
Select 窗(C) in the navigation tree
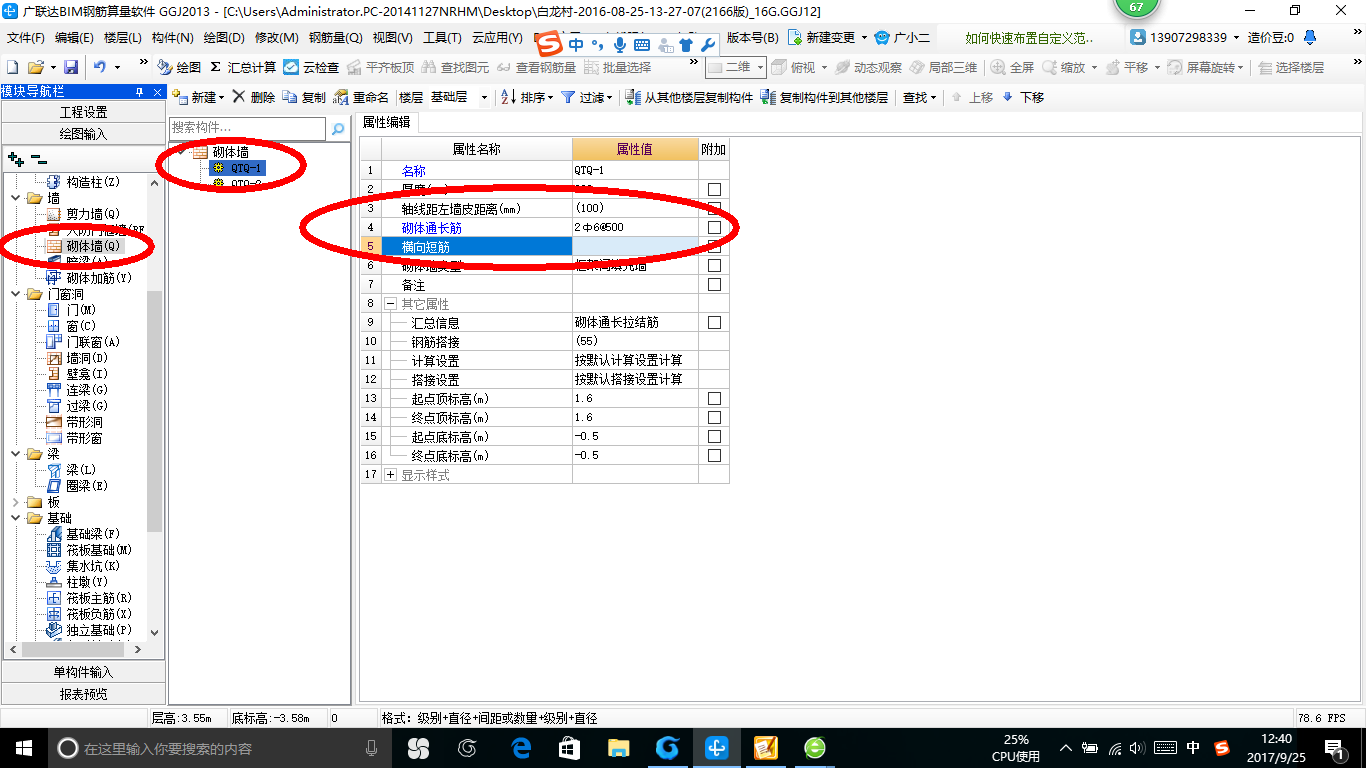click(x=81, y=326)
